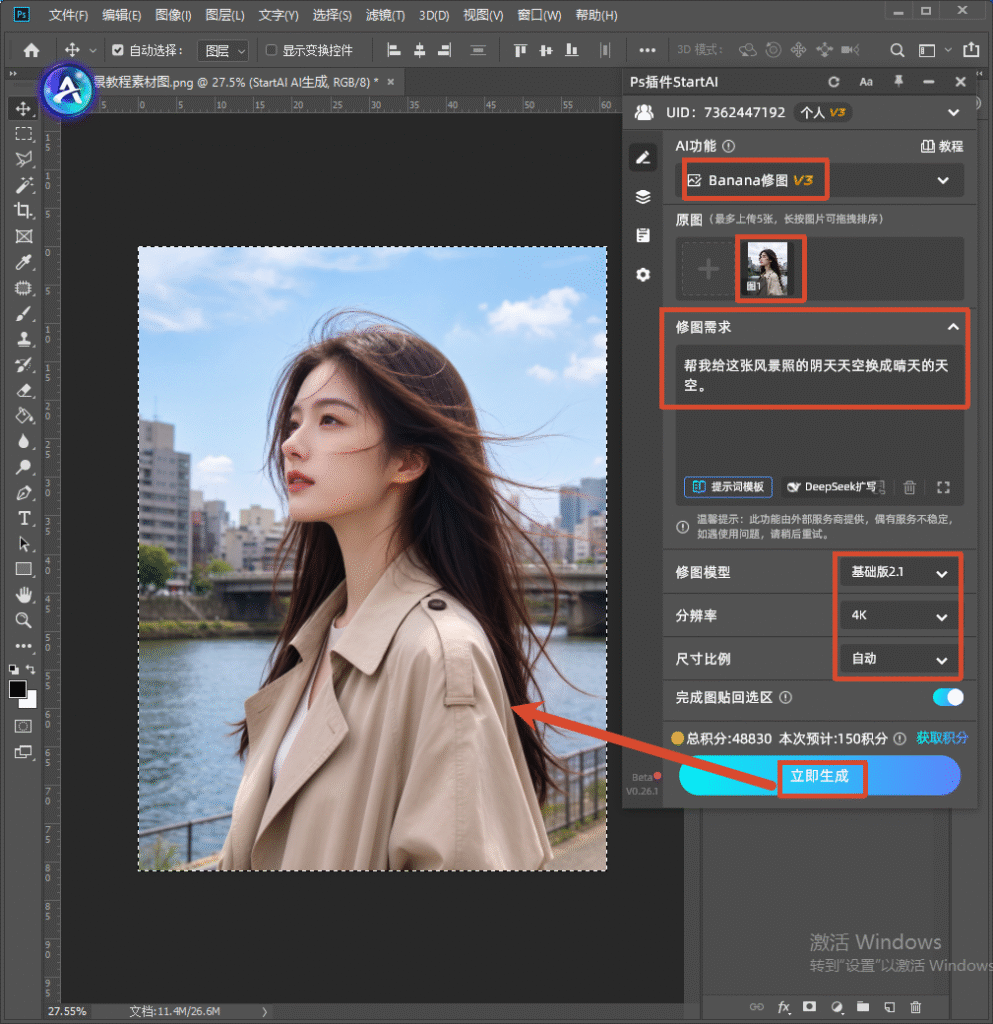Select the Magic Wand tool
This screenshot has height=1024, width=993.
(x=24, y=185)
